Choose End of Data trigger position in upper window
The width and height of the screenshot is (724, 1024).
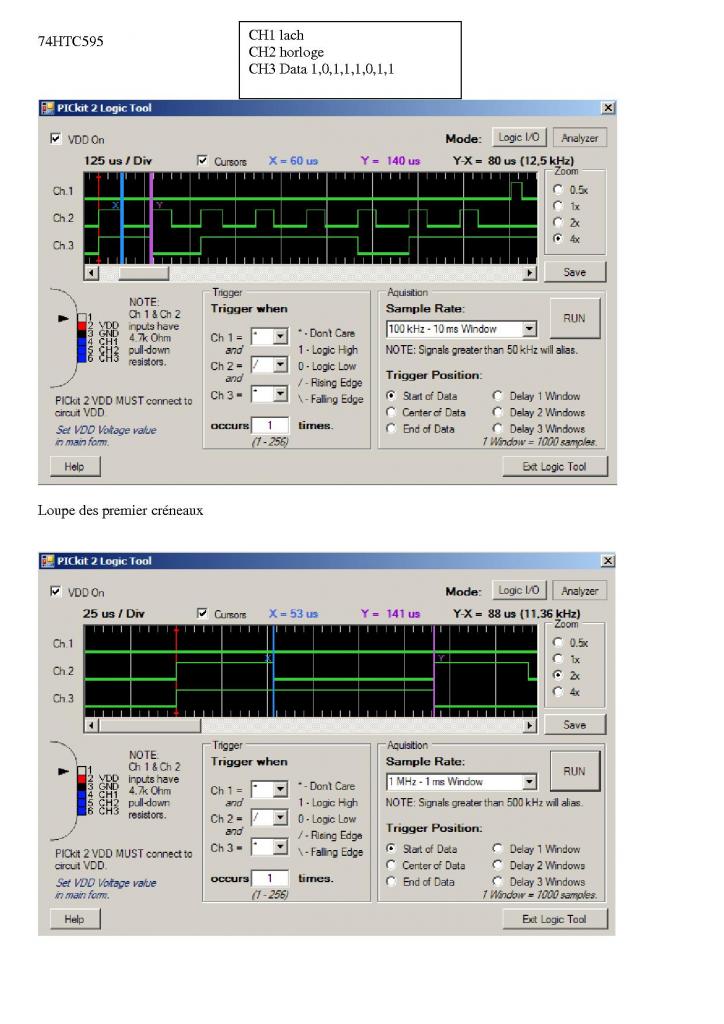[391, 428]
